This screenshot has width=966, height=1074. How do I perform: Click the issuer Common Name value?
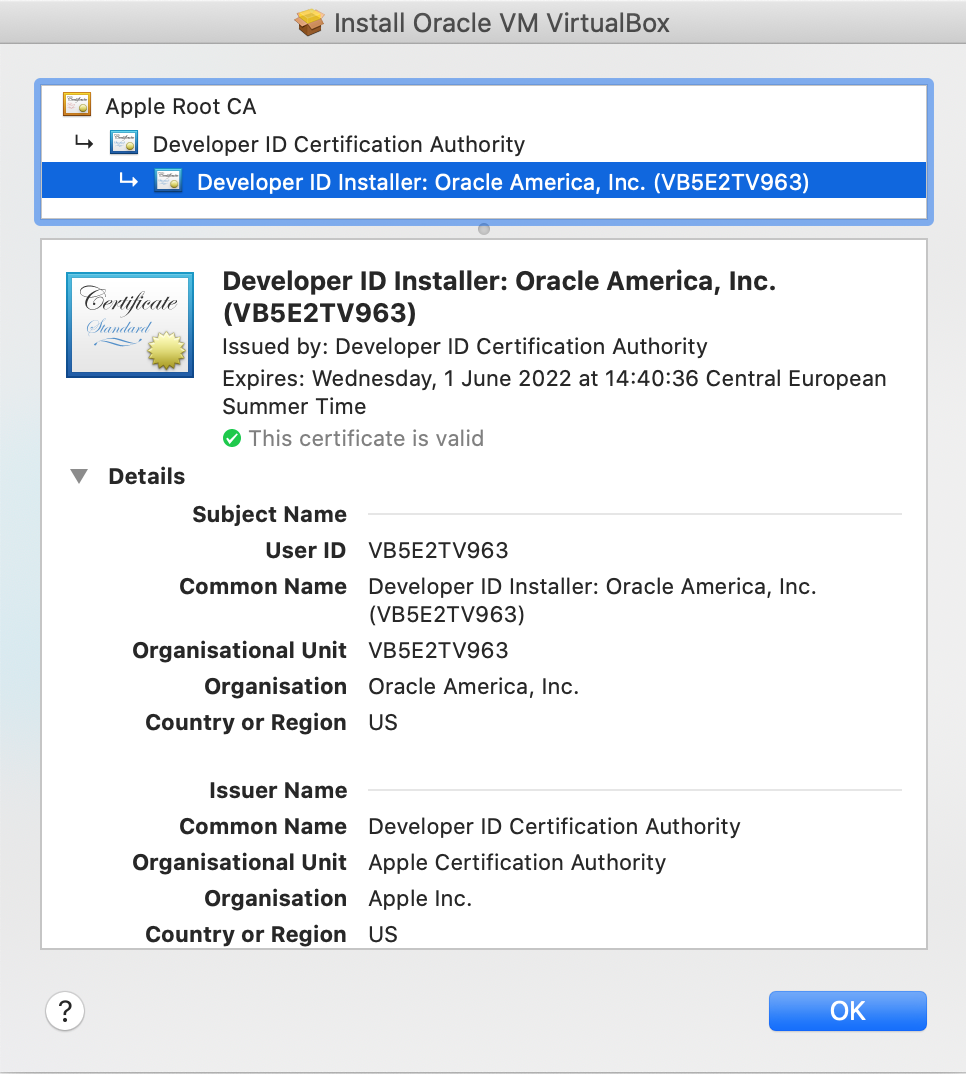[554, 827]
